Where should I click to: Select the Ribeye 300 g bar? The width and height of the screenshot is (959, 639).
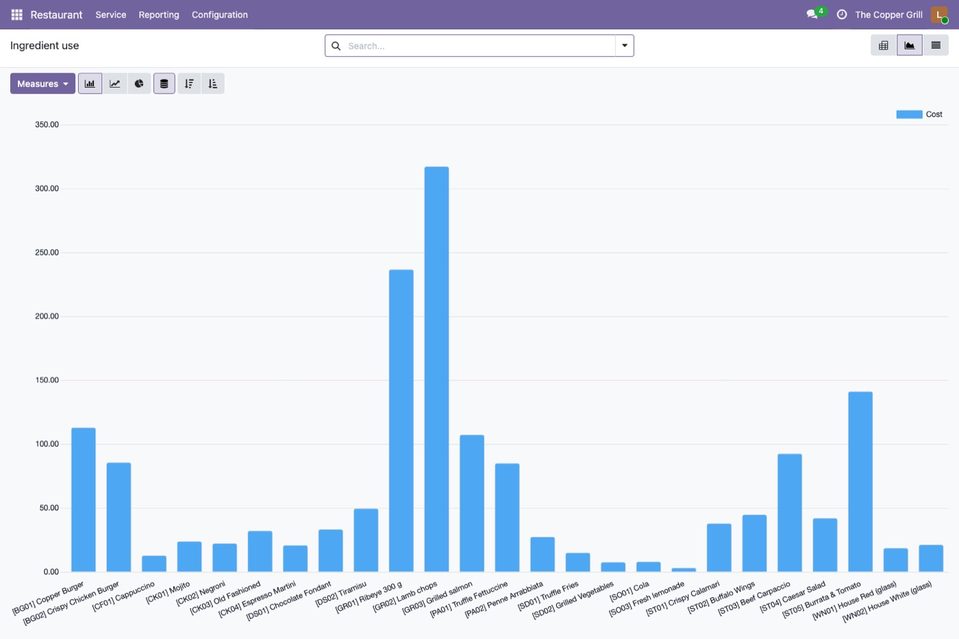click(x=401, y=421)
